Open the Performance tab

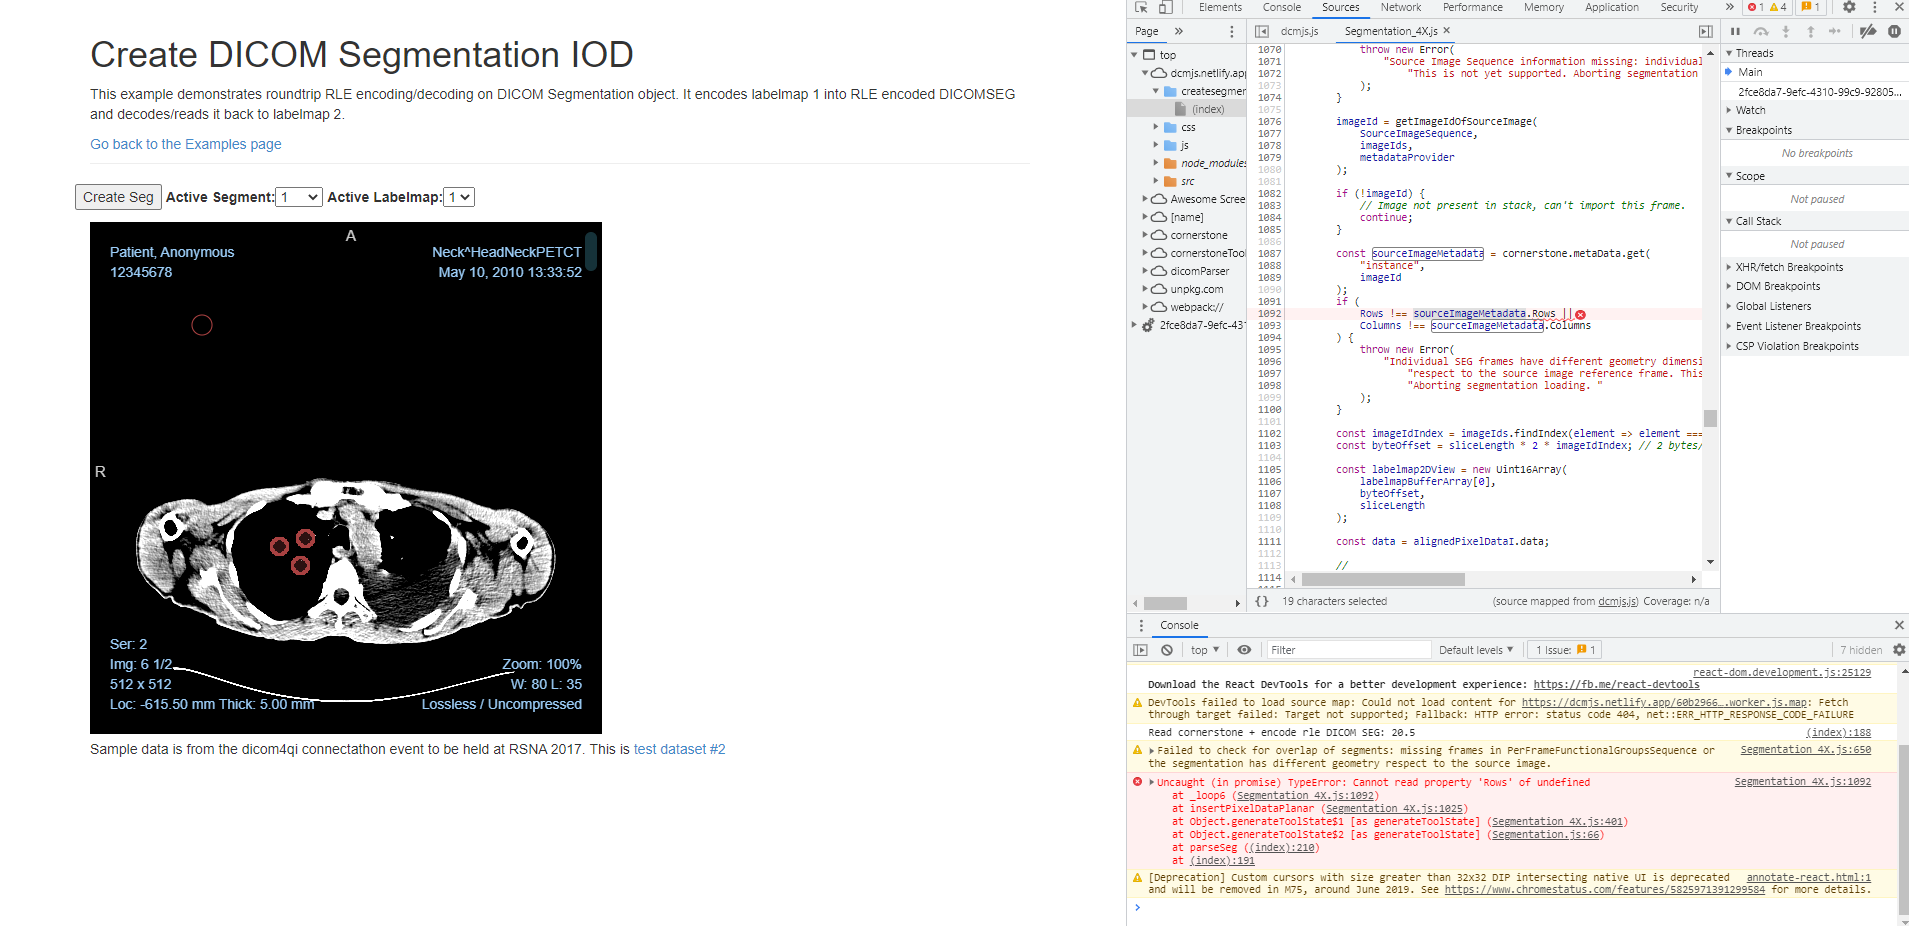[1472, 7]
